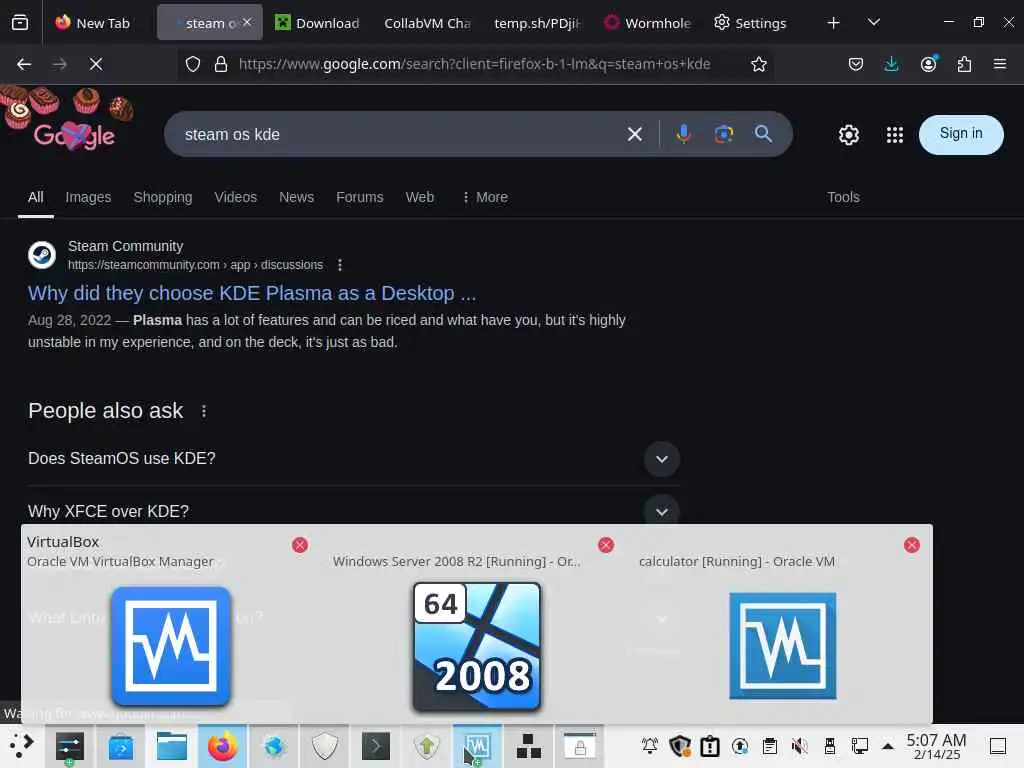
Task: Open the KDE application launcher
Action: click(x=21, y=746)
